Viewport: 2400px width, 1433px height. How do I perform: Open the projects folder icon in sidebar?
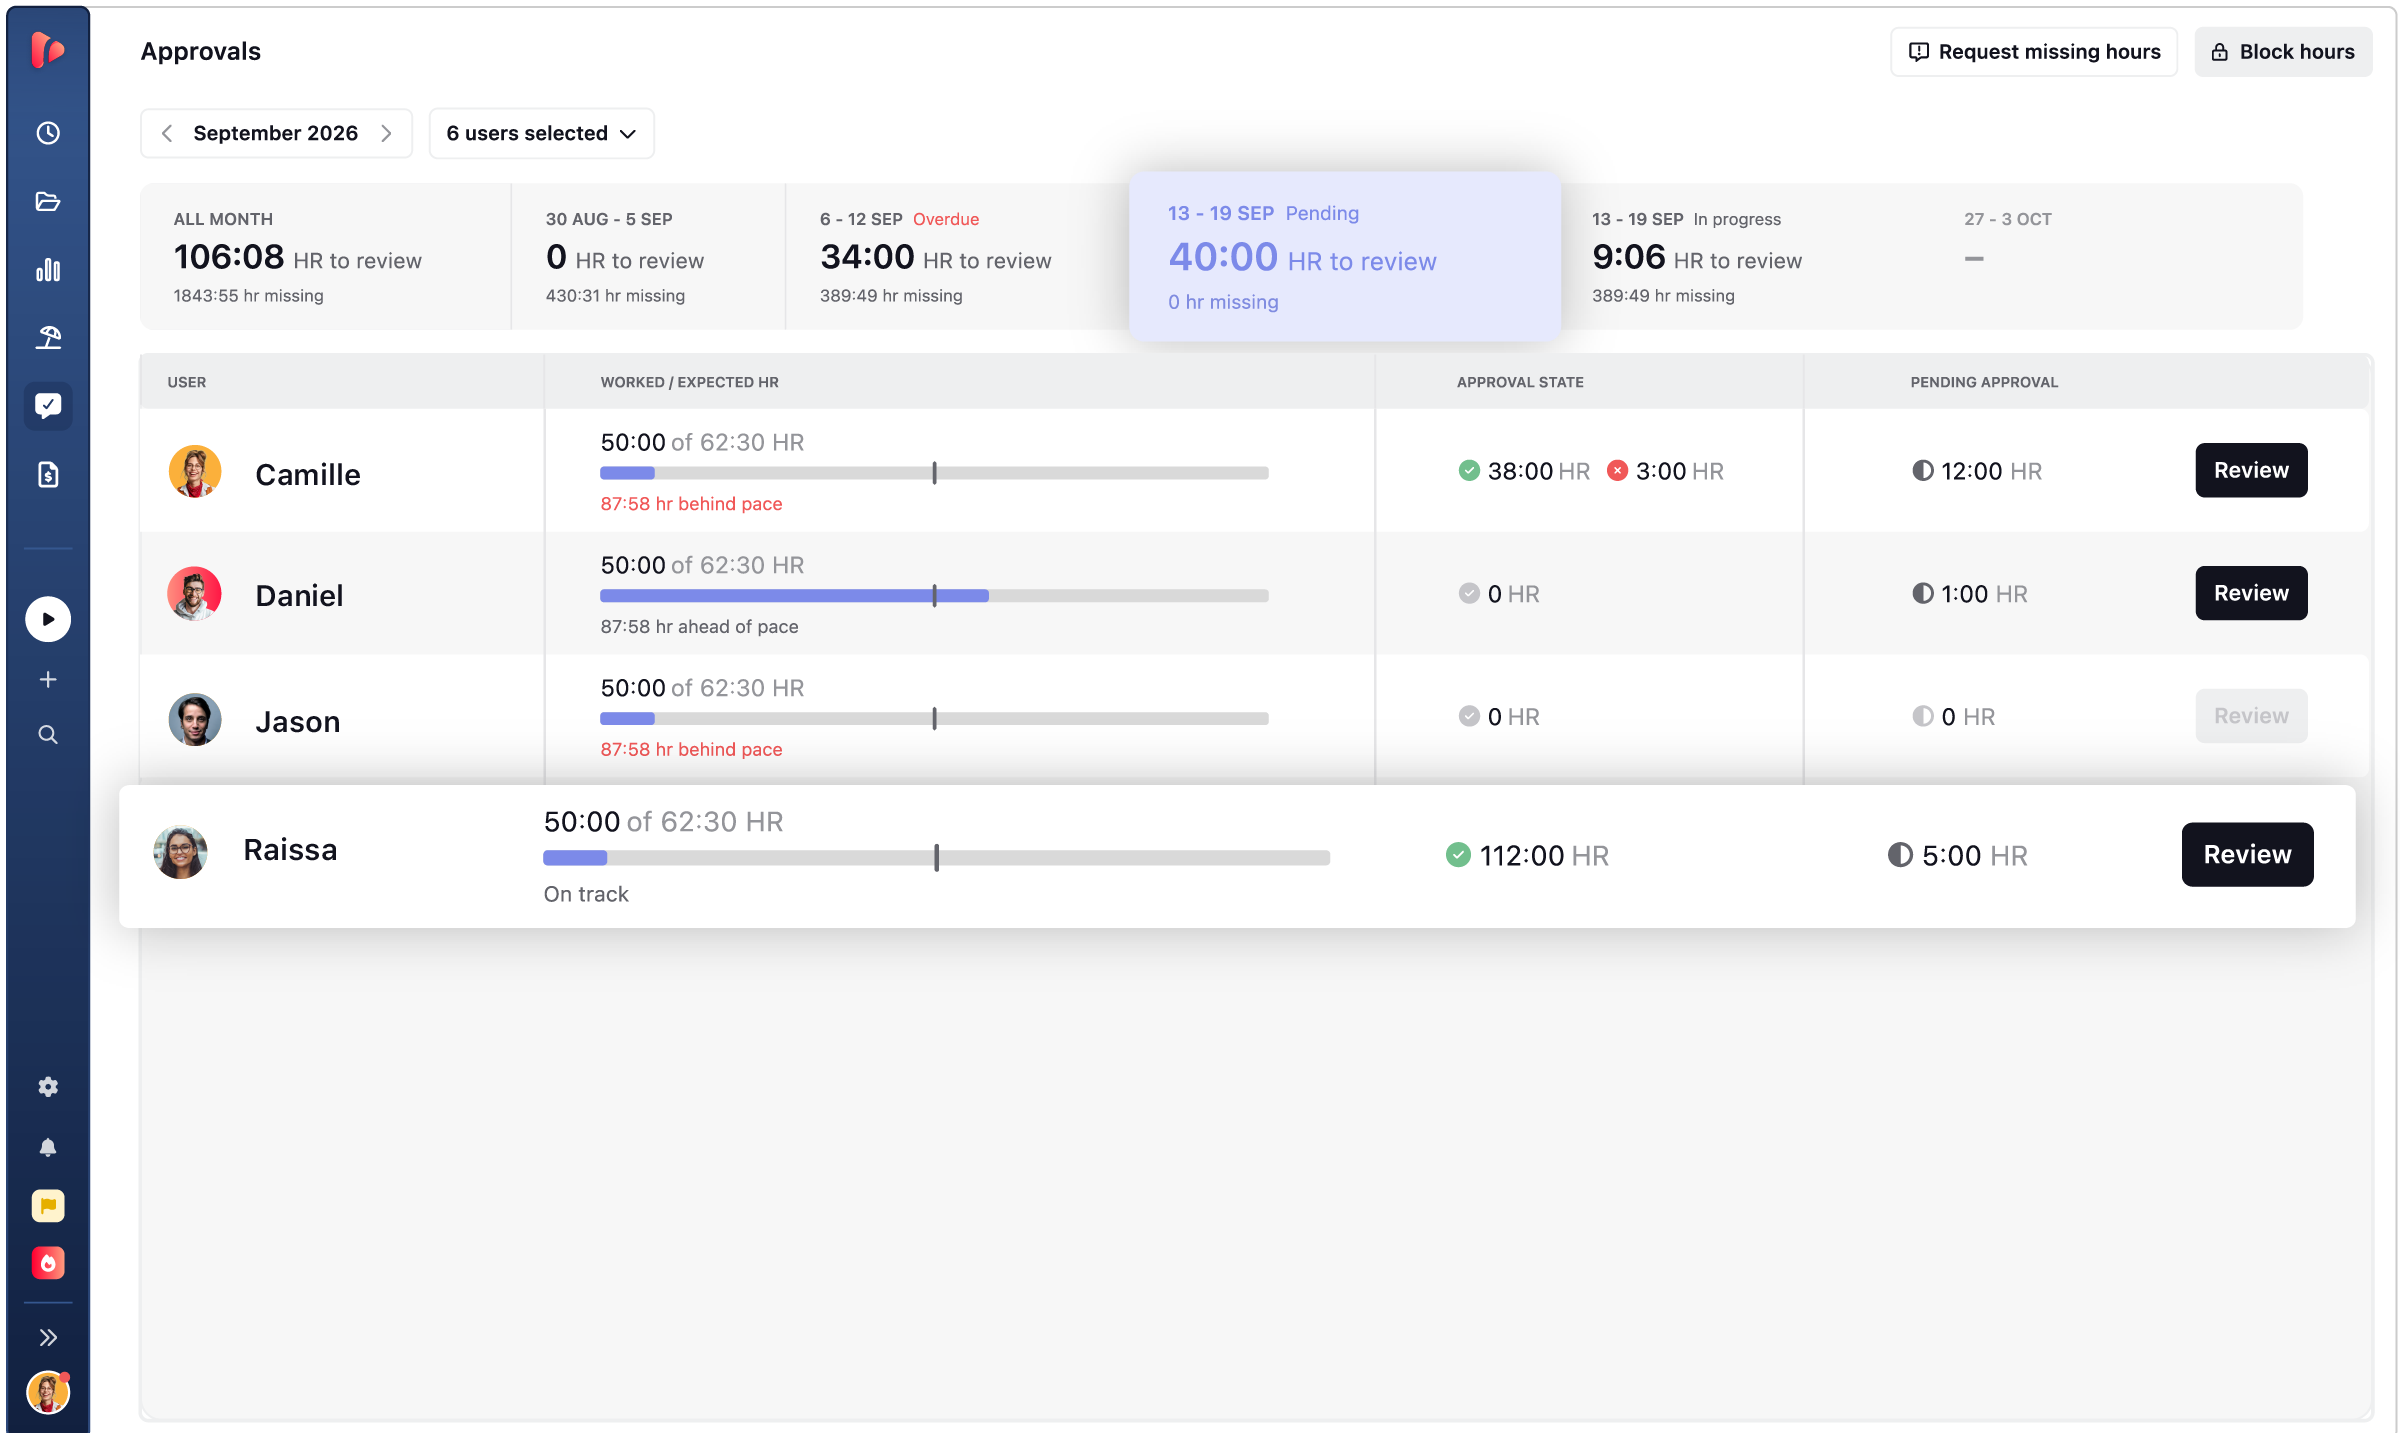[x=48, y=201]
